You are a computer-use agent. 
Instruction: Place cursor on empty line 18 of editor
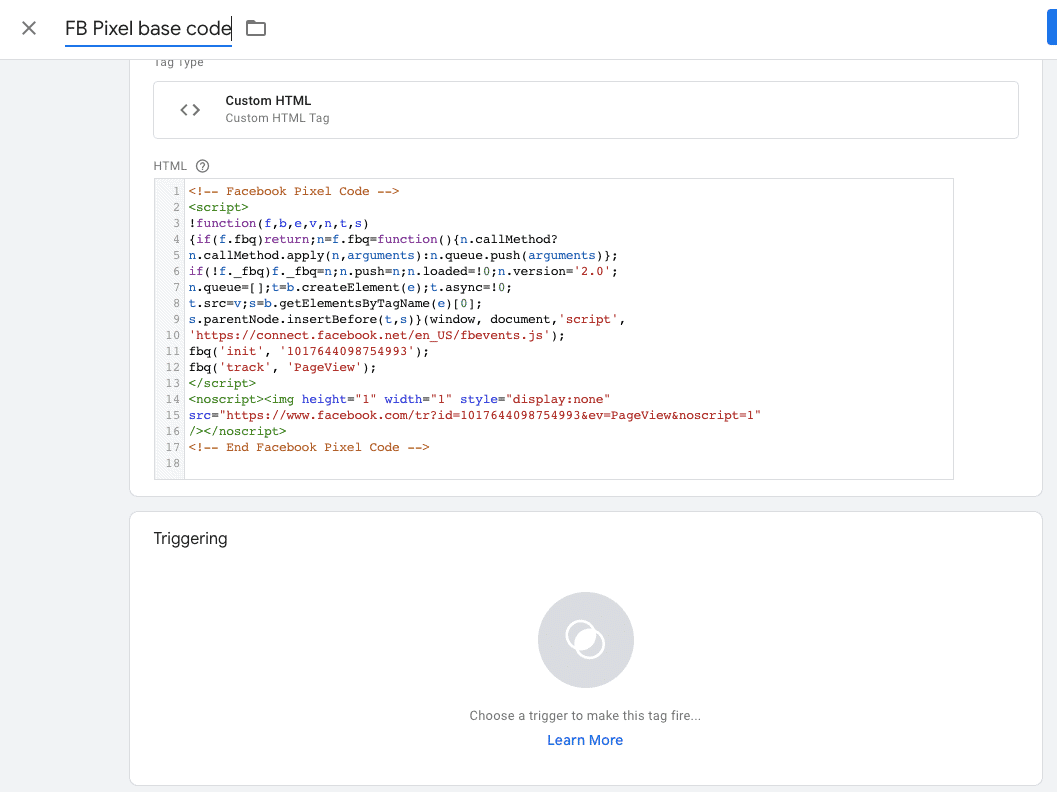[x=400, y=464]
